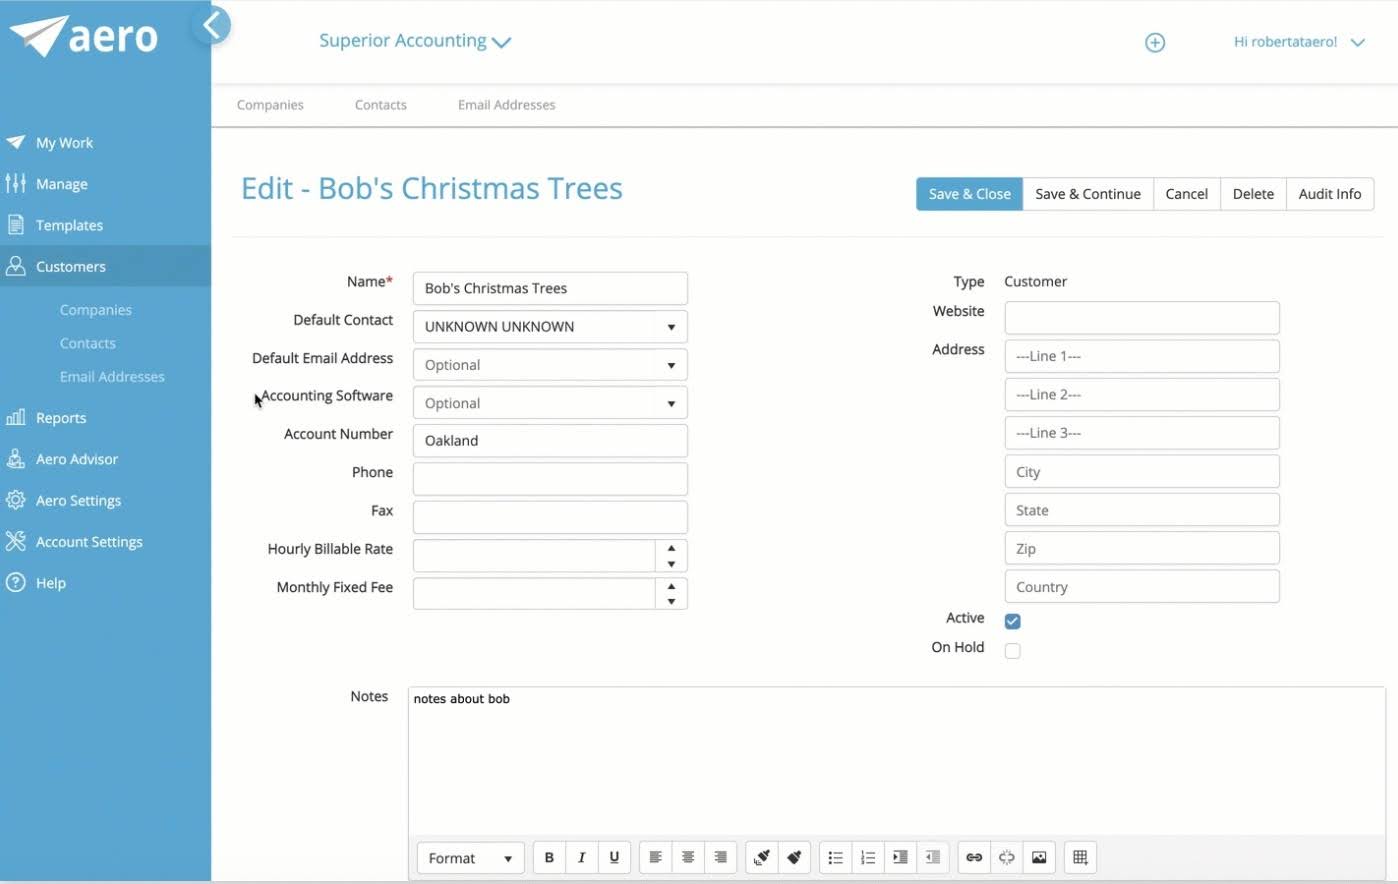The image size is (1398, 884).
Task: Select Customers in sidebar
Action: (105, 266)
